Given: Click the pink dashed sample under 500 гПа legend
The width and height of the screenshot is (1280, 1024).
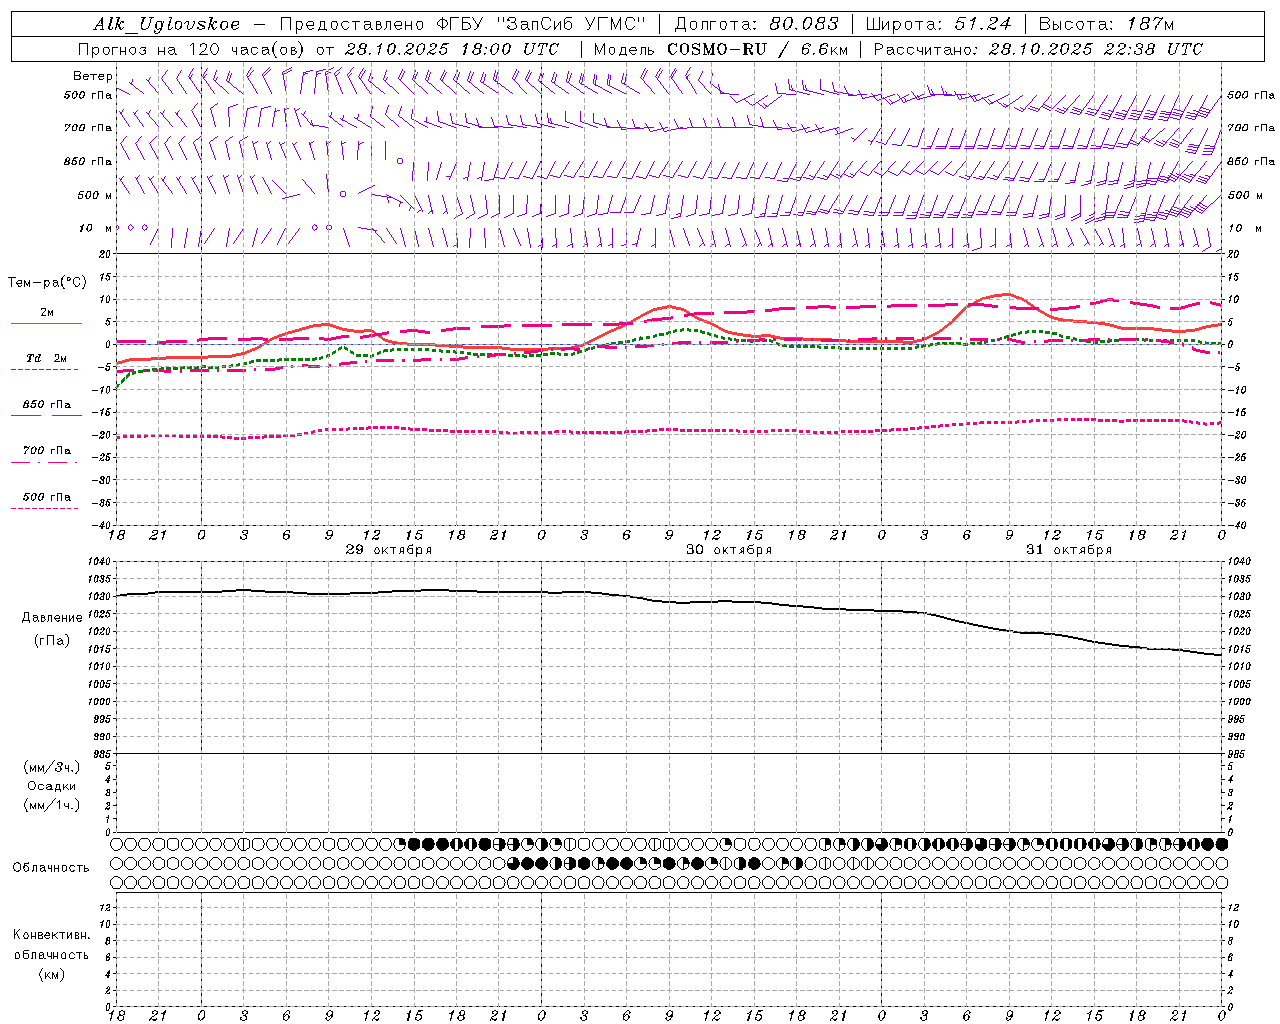Looking at the screenshot, I should 44,509.
